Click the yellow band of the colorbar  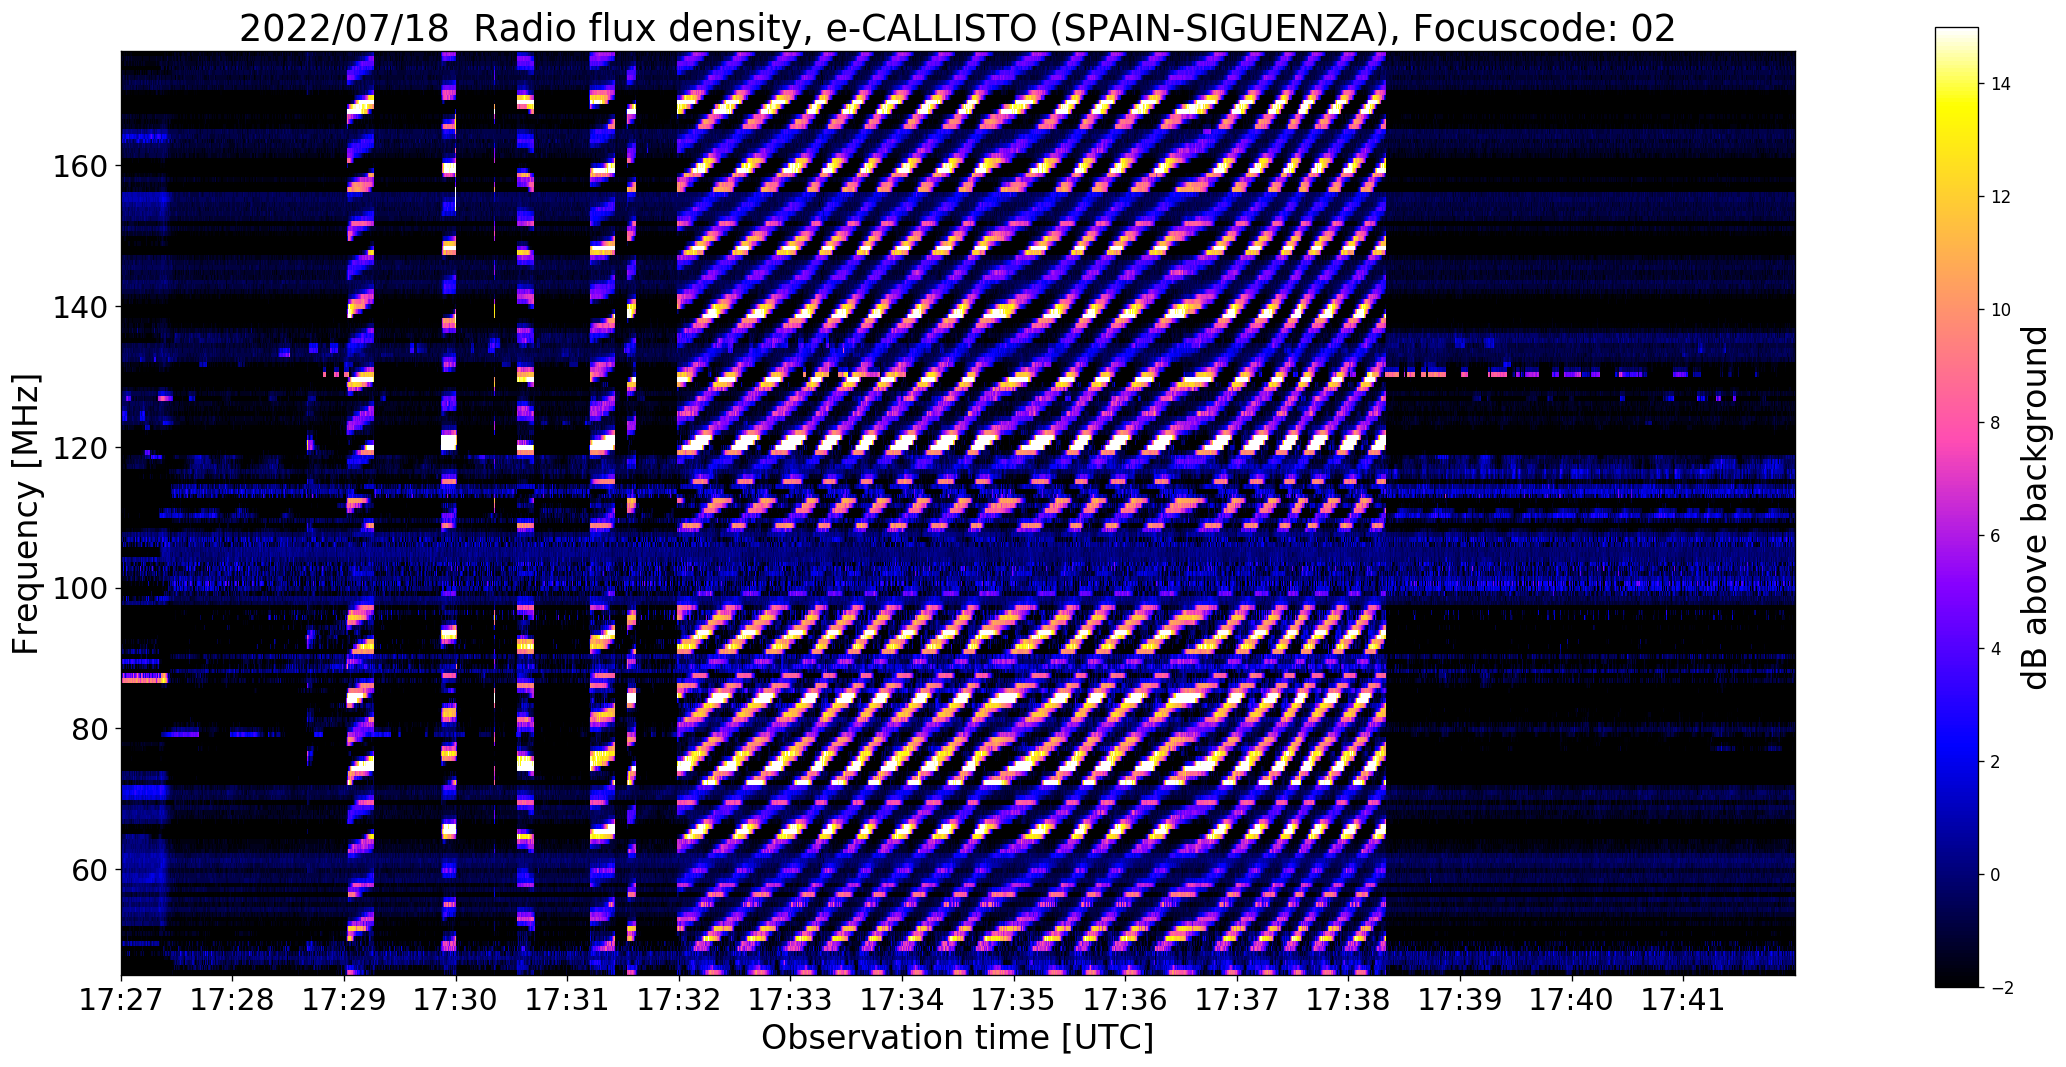click(x=1956, y=112)
